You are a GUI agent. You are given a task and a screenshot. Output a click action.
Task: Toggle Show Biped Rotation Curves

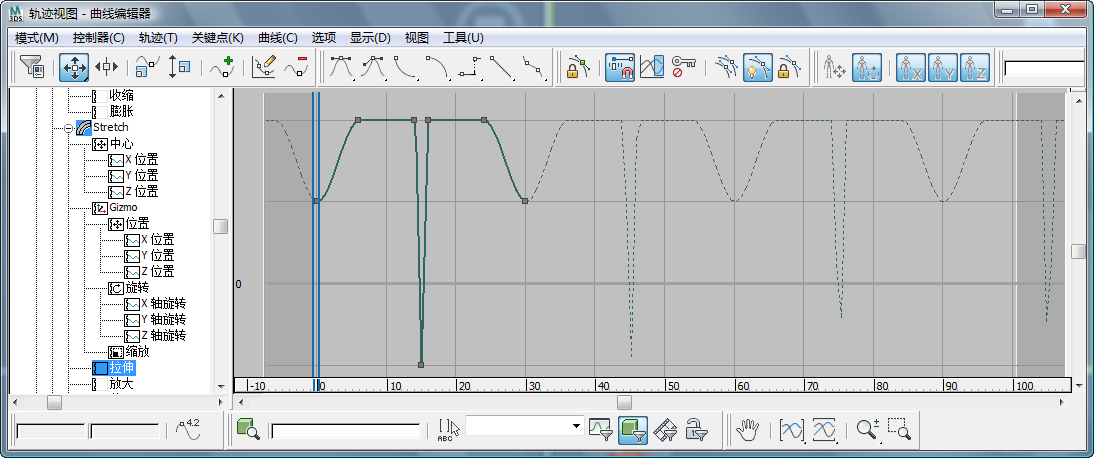click(x=867, y=68)
